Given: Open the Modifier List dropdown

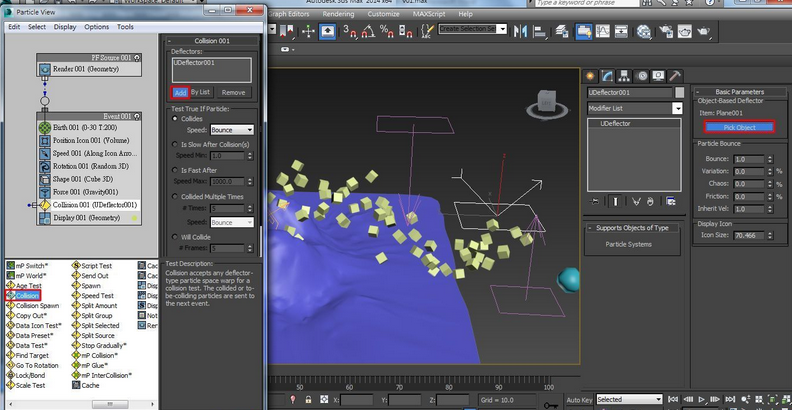Looking at the screenshot, I should point(634,107).
